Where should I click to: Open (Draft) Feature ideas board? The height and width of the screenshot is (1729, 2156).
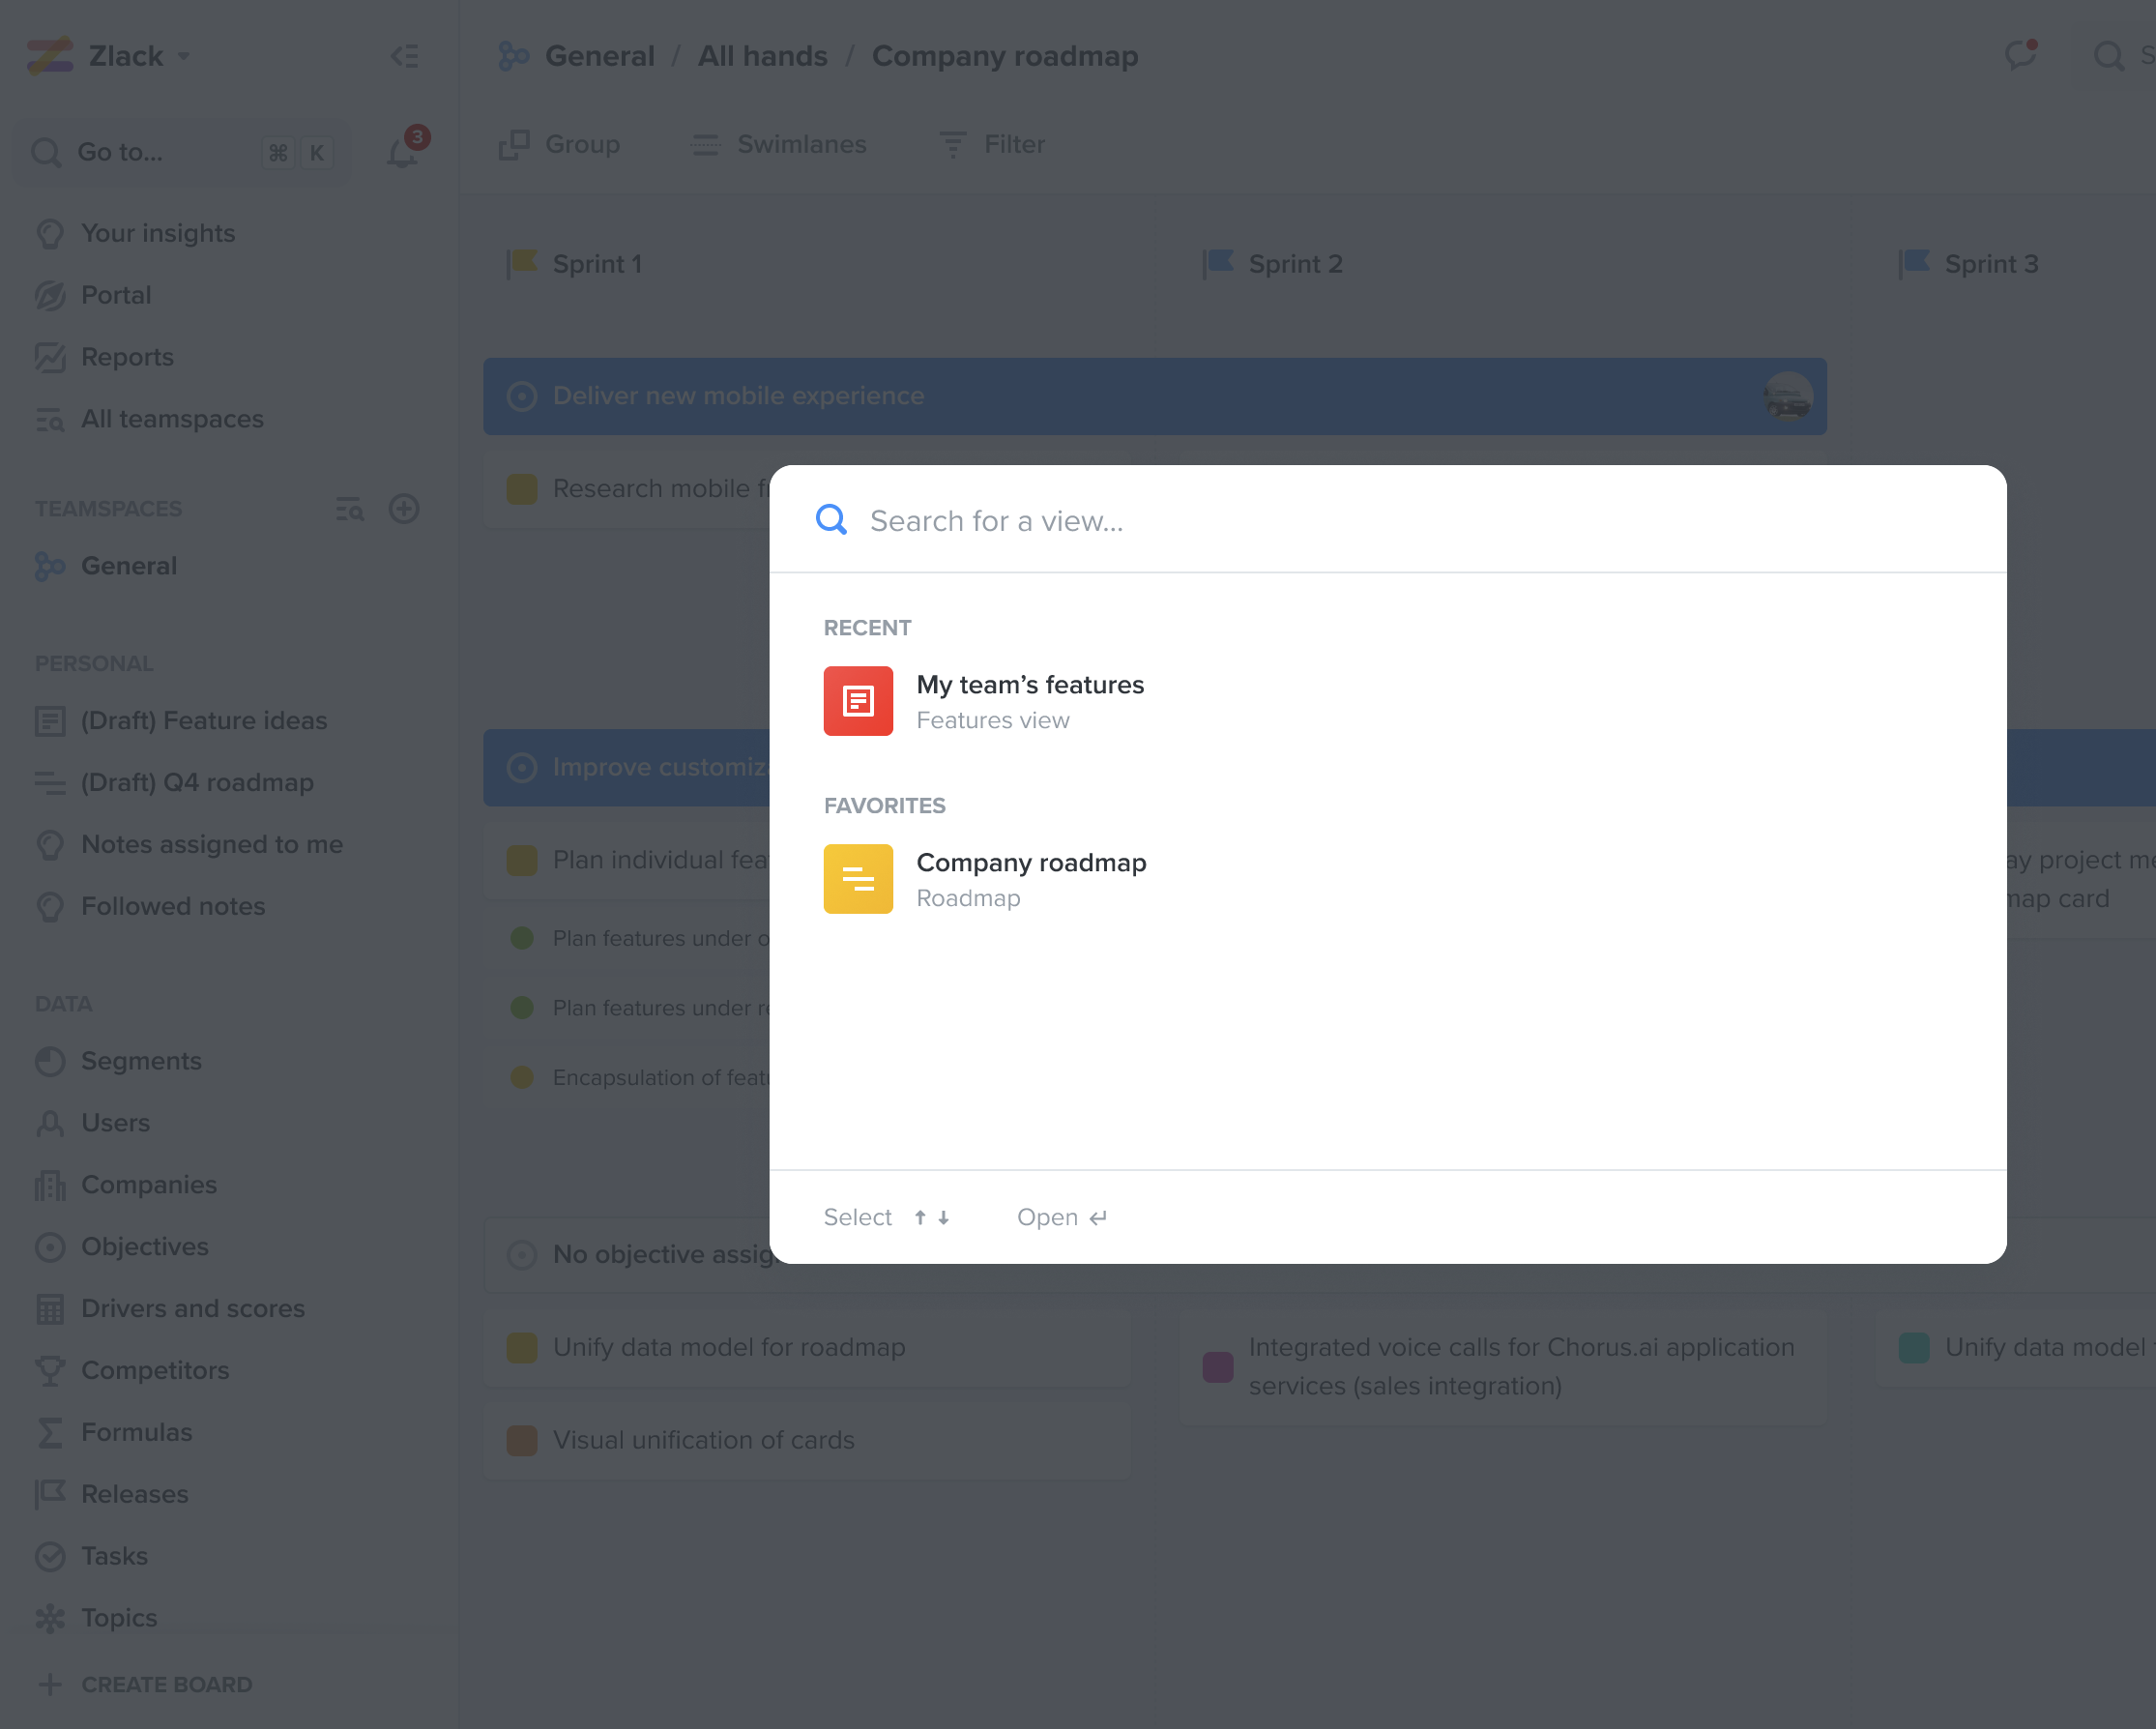point(204,721)
